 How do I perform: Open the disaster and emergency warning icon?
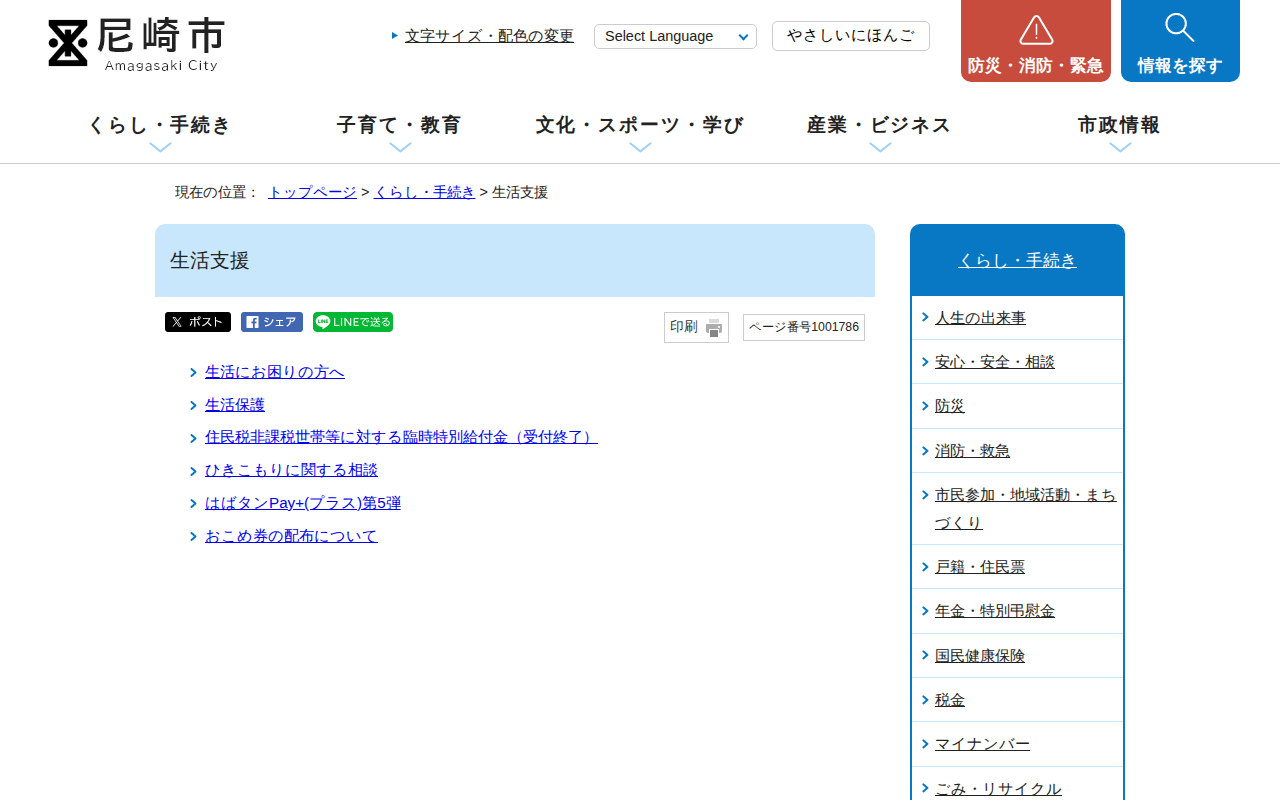(x=1035, y=31)
